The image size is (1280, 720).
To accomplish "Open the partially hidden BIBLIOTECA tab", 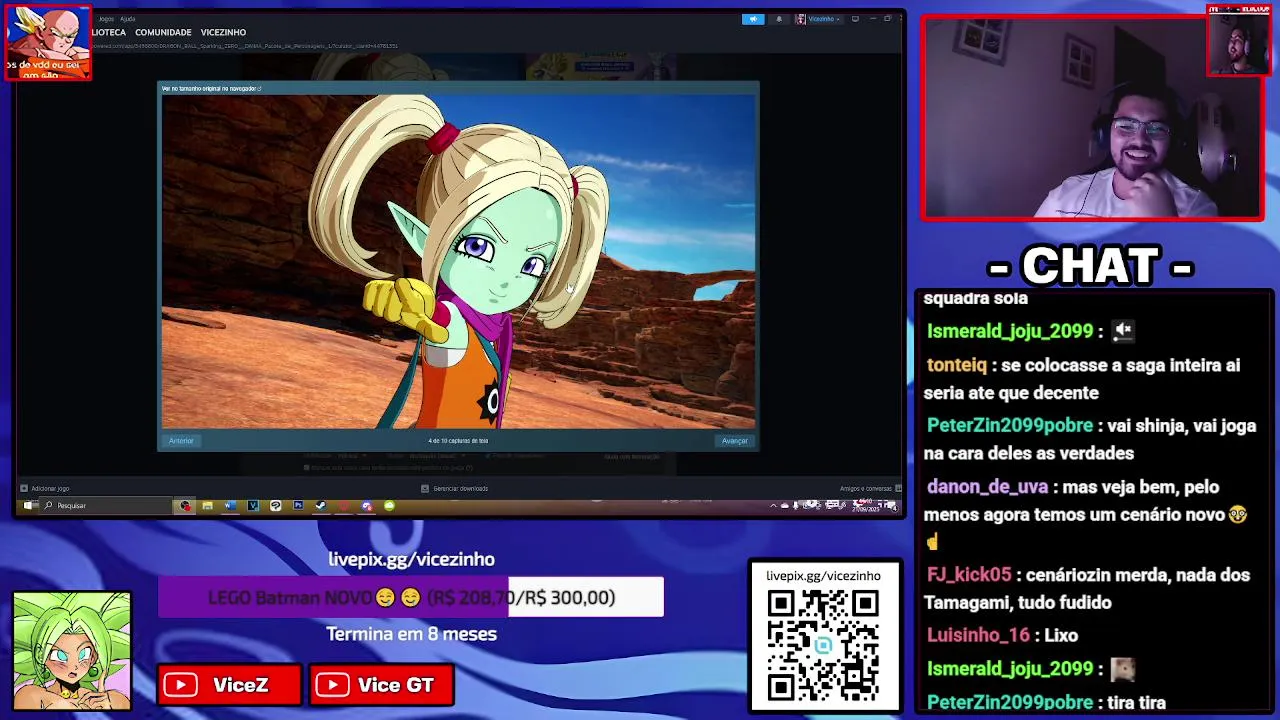I will (x=109, y=33).
